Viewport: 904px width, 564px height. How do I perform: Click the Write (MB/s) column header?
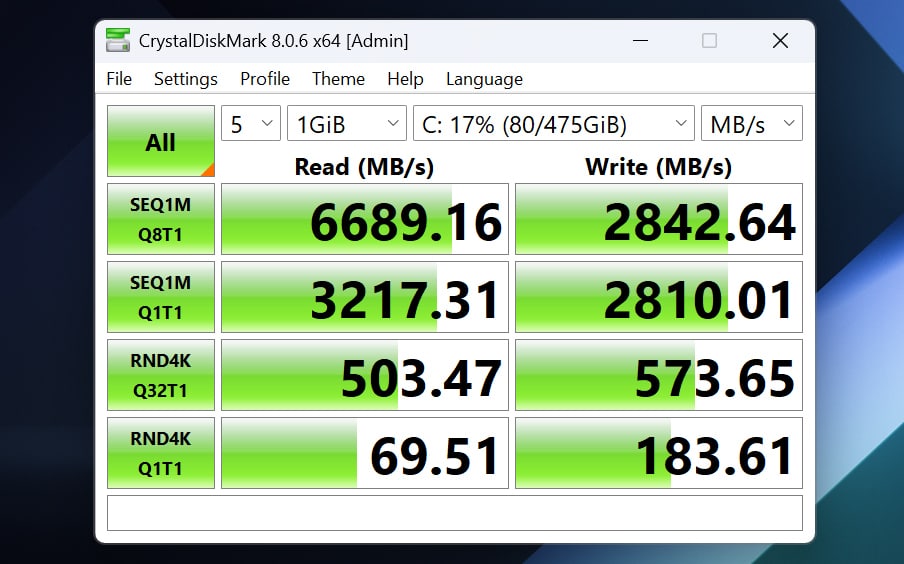(658, 167)
